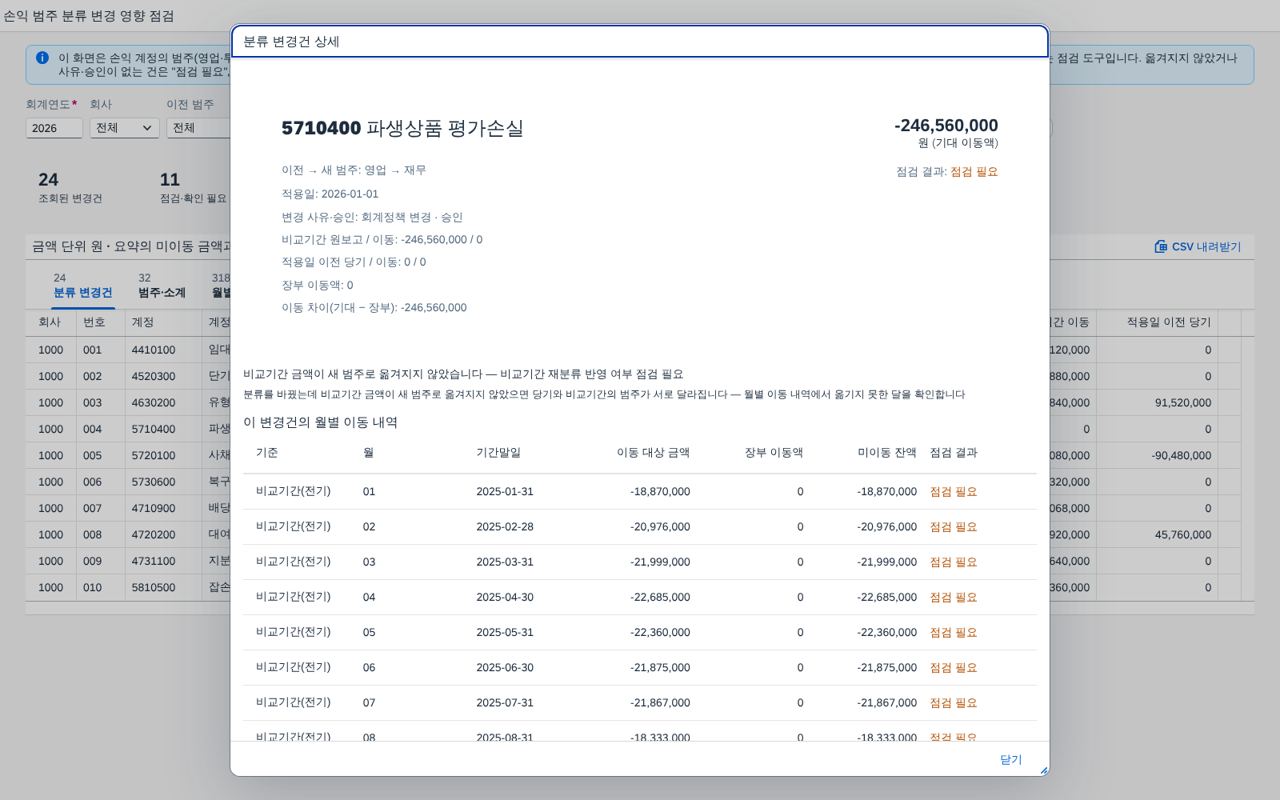Click the info icon in blue banner
1280x800 pixels.
click(x=42, y=58)
